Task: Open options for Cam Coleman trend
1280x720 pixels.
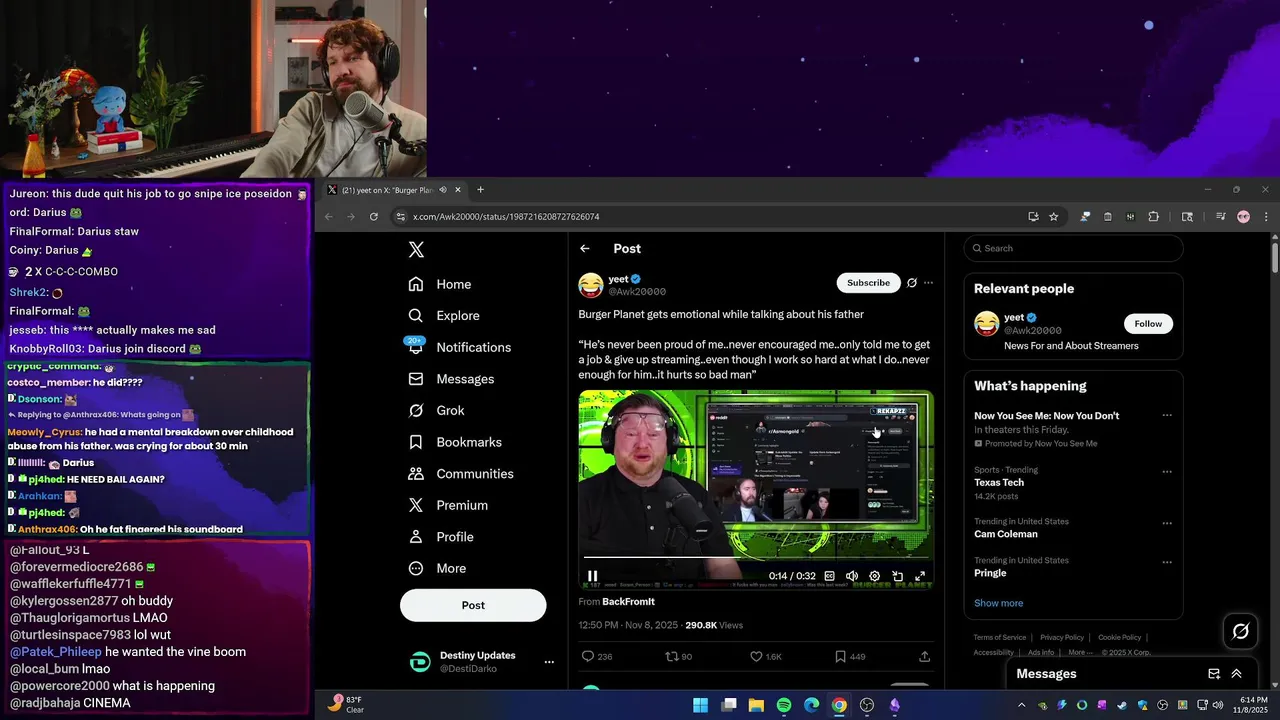Action: coord(1166,523)
